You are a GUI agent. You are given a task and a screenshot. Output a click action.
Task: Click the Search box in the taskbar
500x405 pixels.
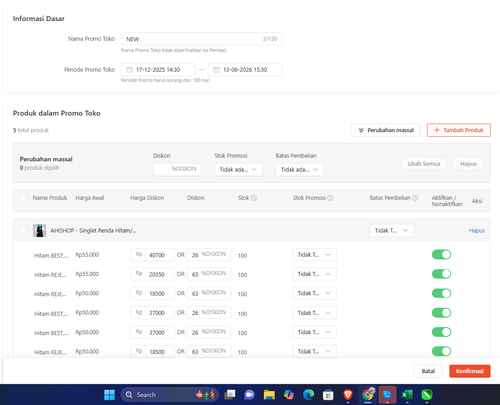pos(170,395)
